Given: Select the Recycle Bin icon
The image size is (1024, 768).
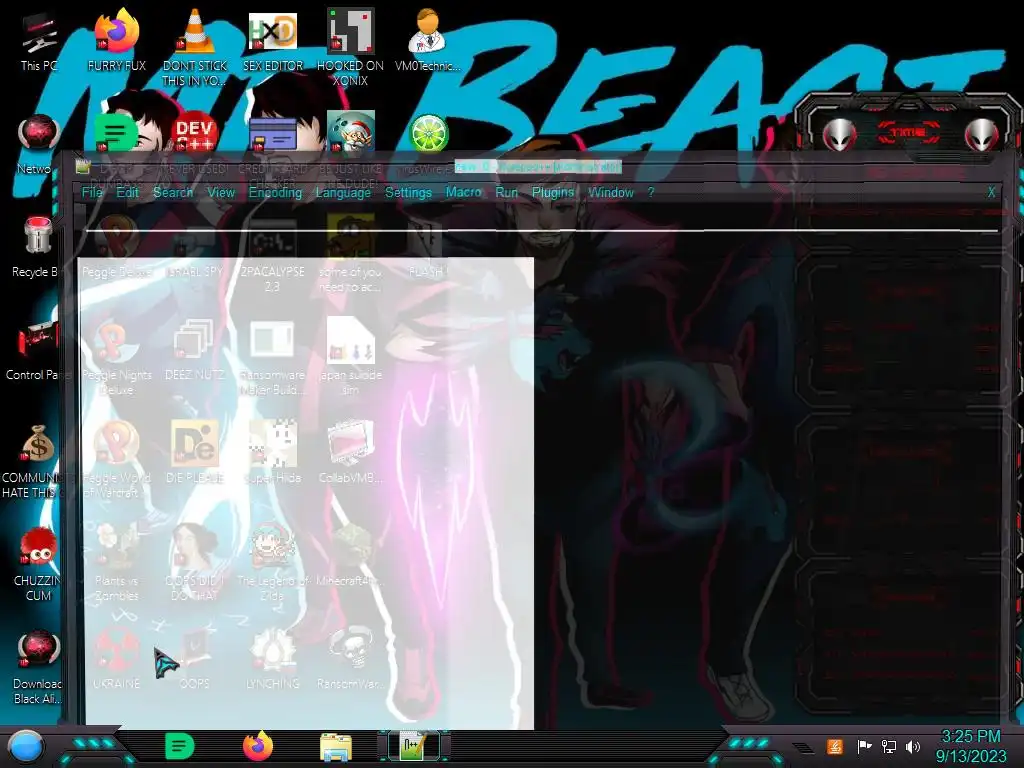Looking at the screenshot, I should (37, 247).
